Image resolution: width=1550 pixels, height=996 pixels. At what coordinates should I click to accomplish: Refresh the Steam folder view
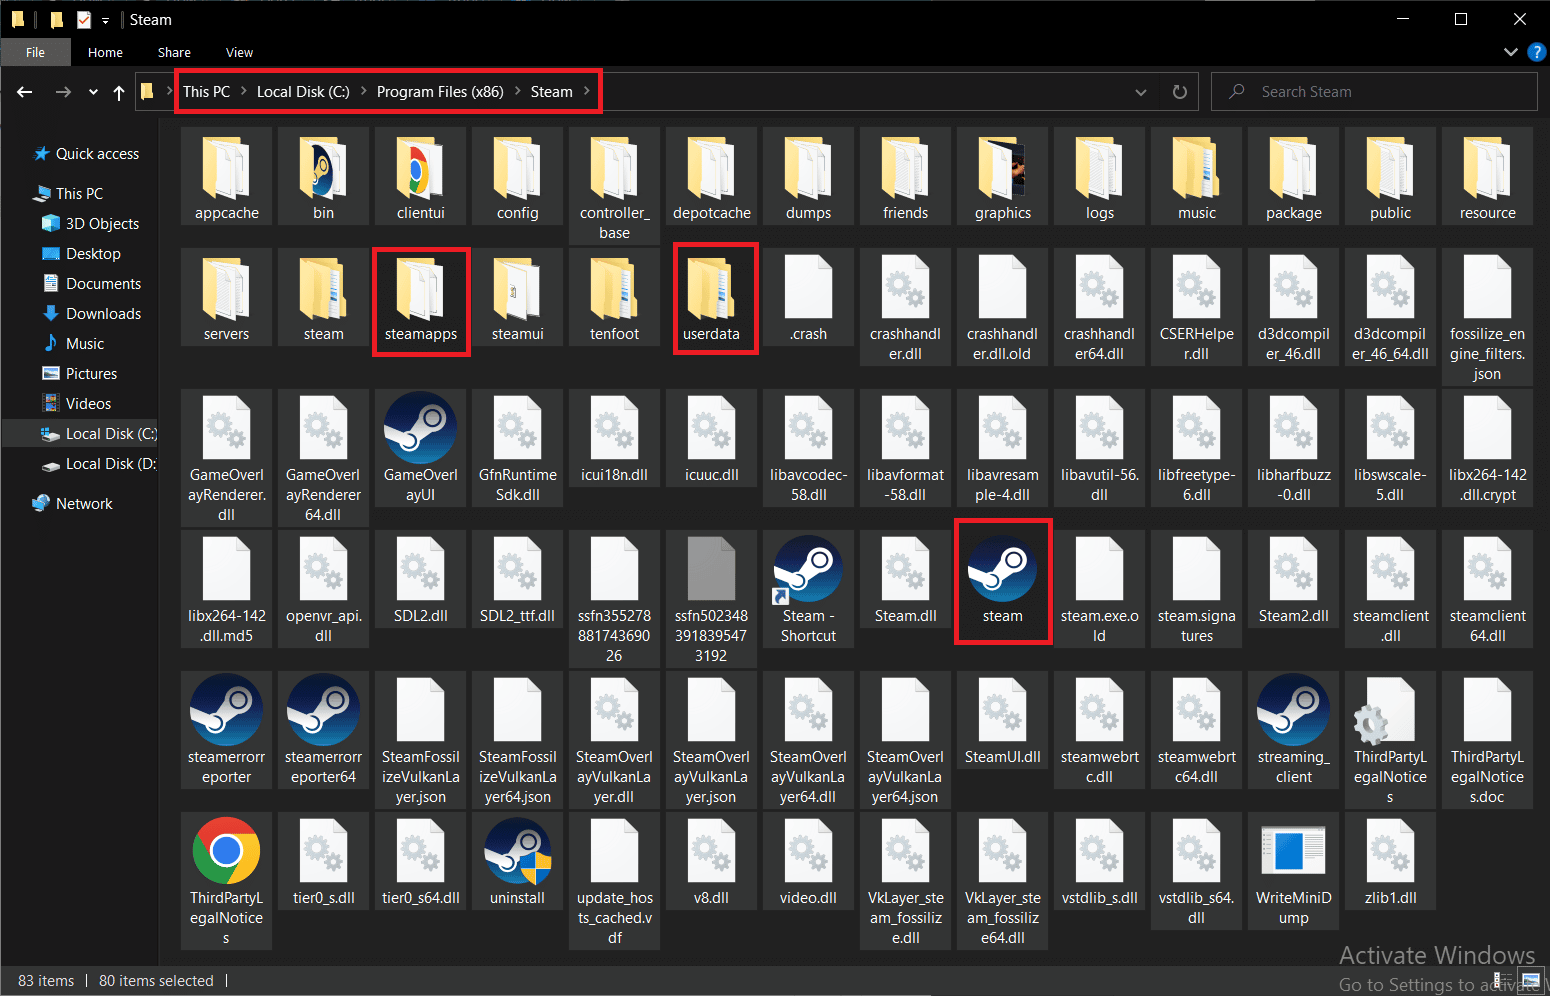1179,91
